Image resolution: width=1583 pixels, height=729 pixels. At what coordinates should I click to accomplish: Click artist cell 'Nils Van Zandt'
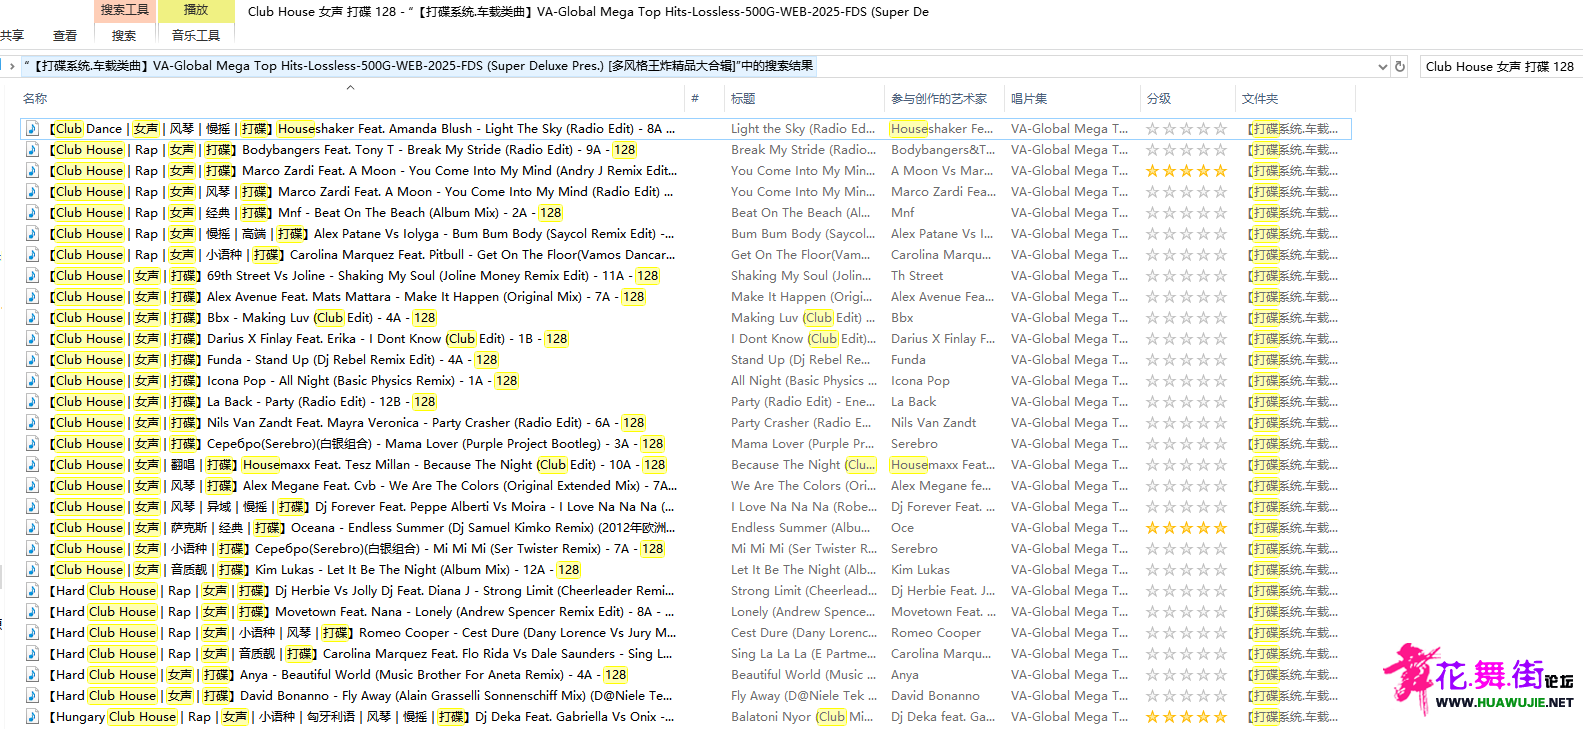934,423
